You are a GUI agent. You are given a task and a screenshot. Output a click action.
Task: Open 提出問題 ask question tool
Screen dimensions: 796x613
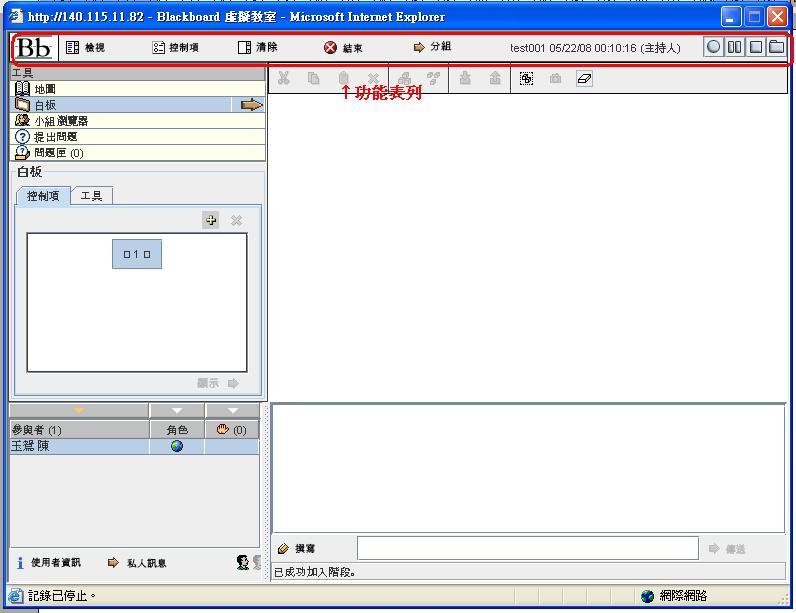pyautogui.click(x=55, y=137)
